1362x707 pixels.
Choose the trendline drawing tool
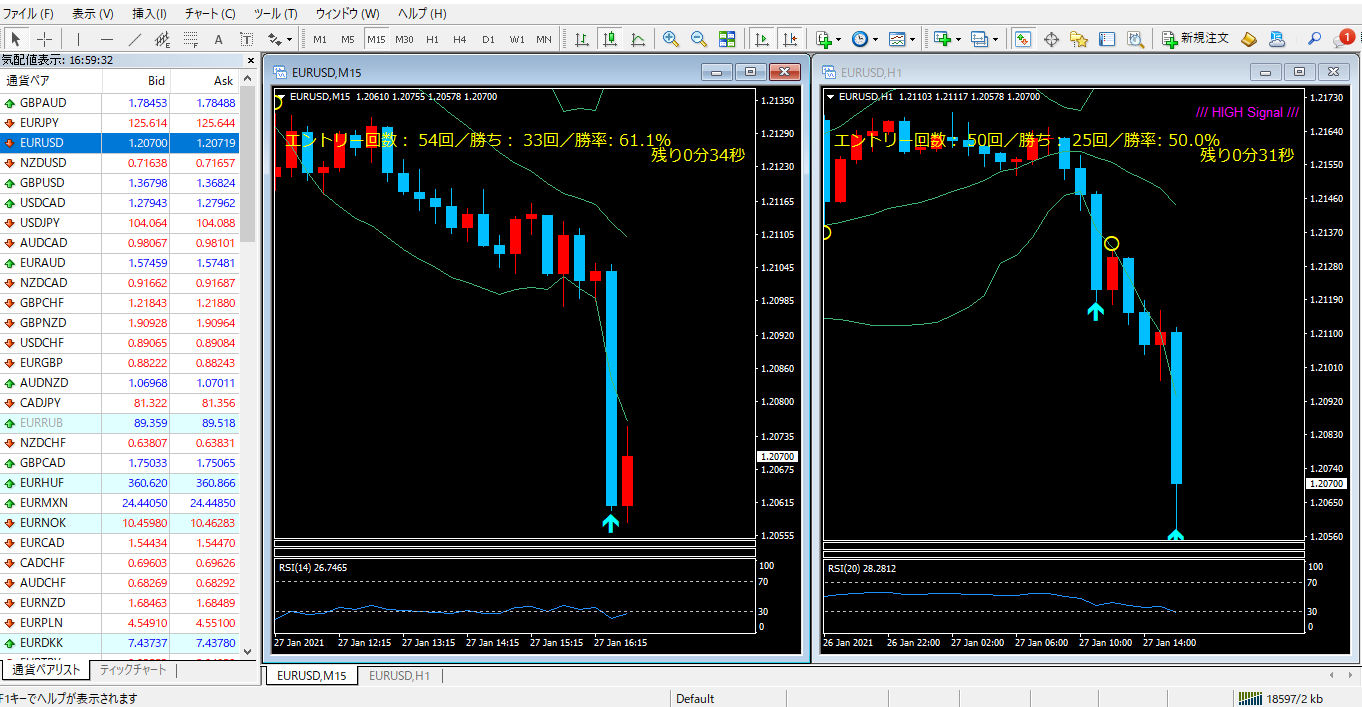(134, 39)
